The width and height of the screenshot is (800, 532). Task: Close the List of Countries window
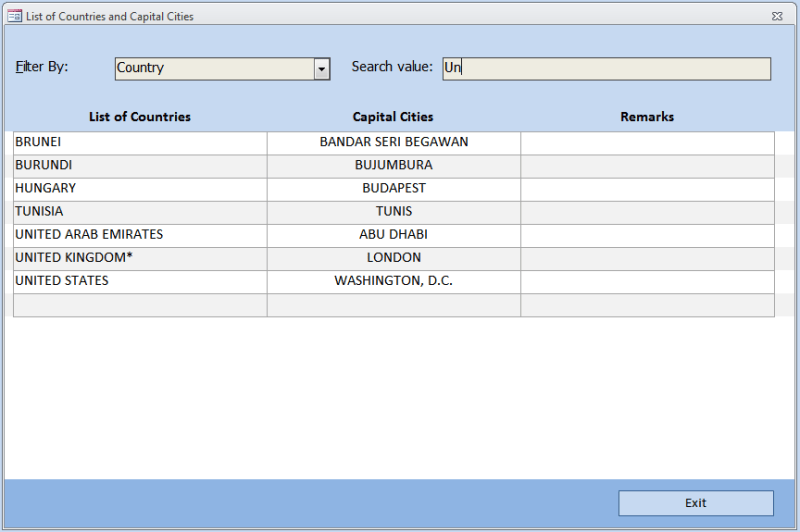click(777, 16)
